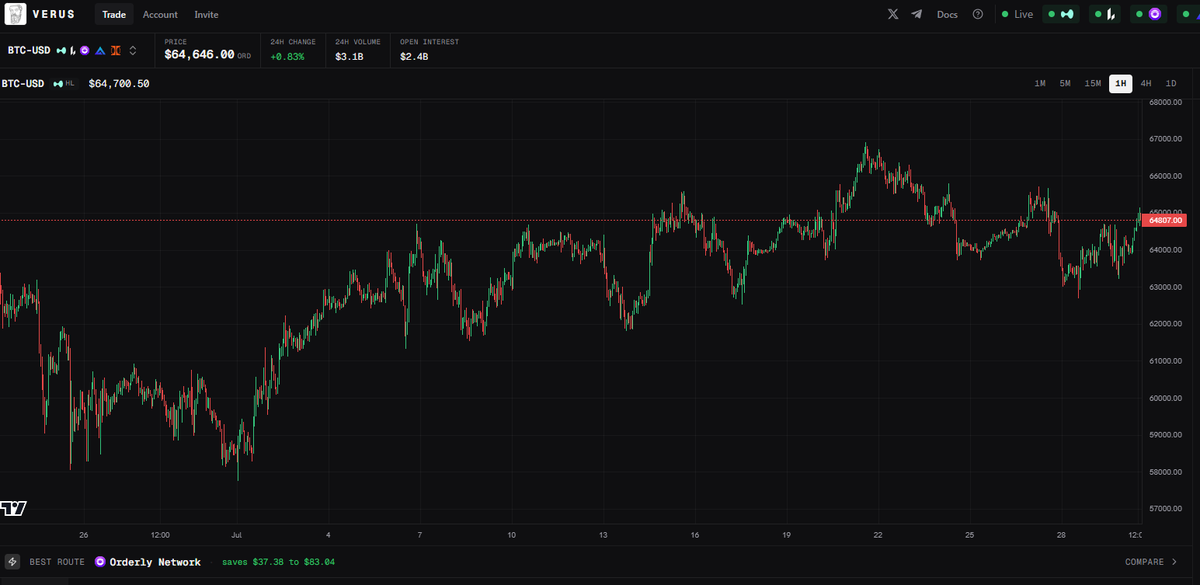The height and width of the screenshot is (585, 1200).
Task: Go to the Invite tab
Action: point(206,15)
